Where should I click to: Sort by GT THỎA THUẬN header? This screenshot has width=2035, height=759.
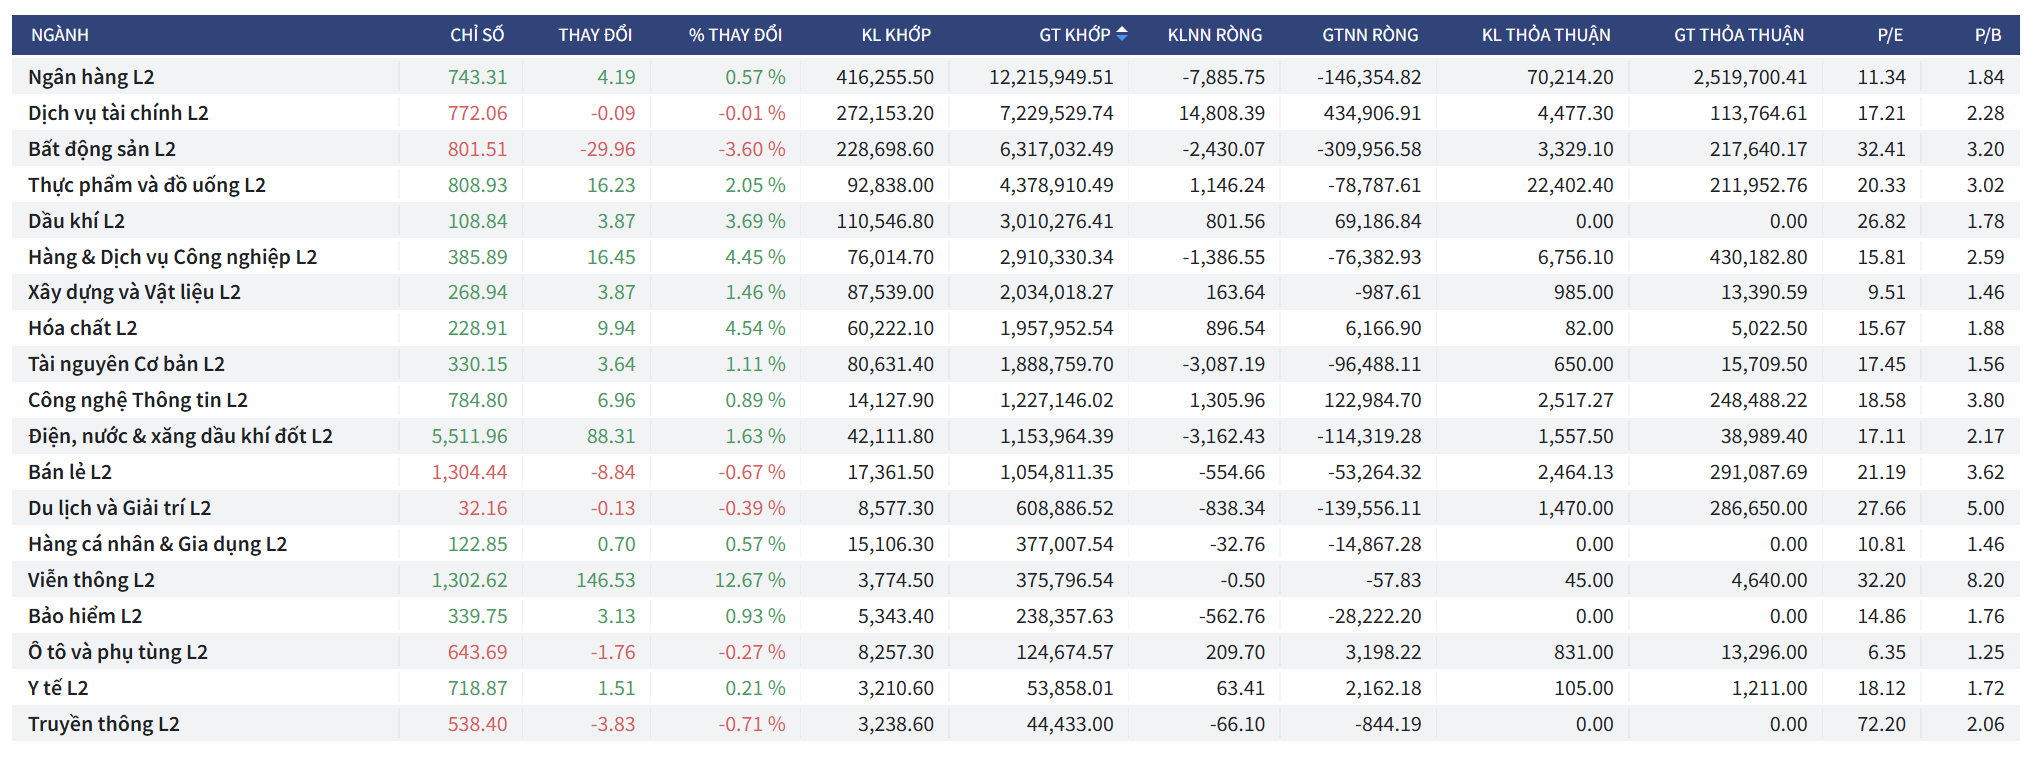point(1738,35)
